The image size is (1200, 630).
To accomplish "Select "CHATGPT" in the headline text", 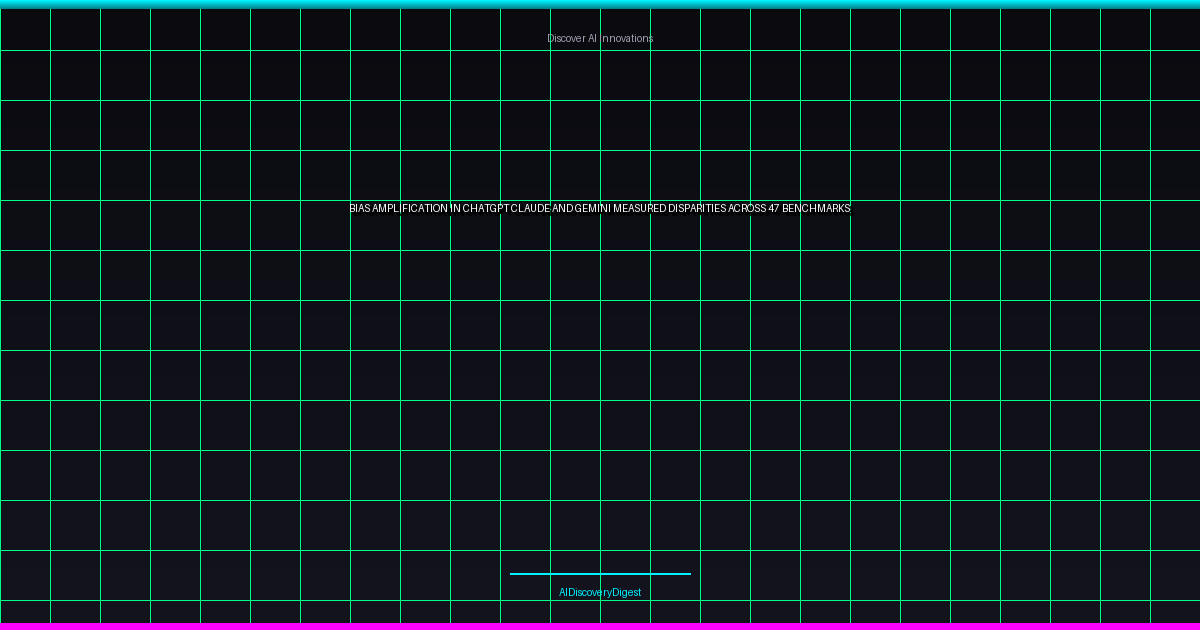I will point(485,208).
